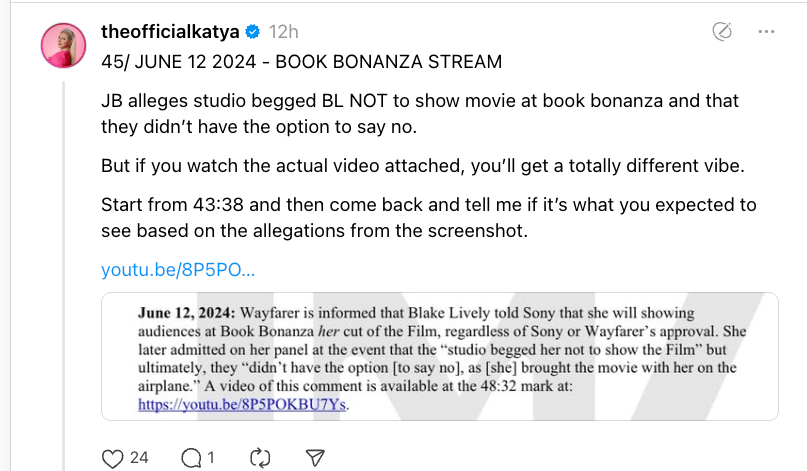This screenshot has width=807, height=471.
Task: Click the paragraph starting with Start from 43:38
Action: point(430,217)
